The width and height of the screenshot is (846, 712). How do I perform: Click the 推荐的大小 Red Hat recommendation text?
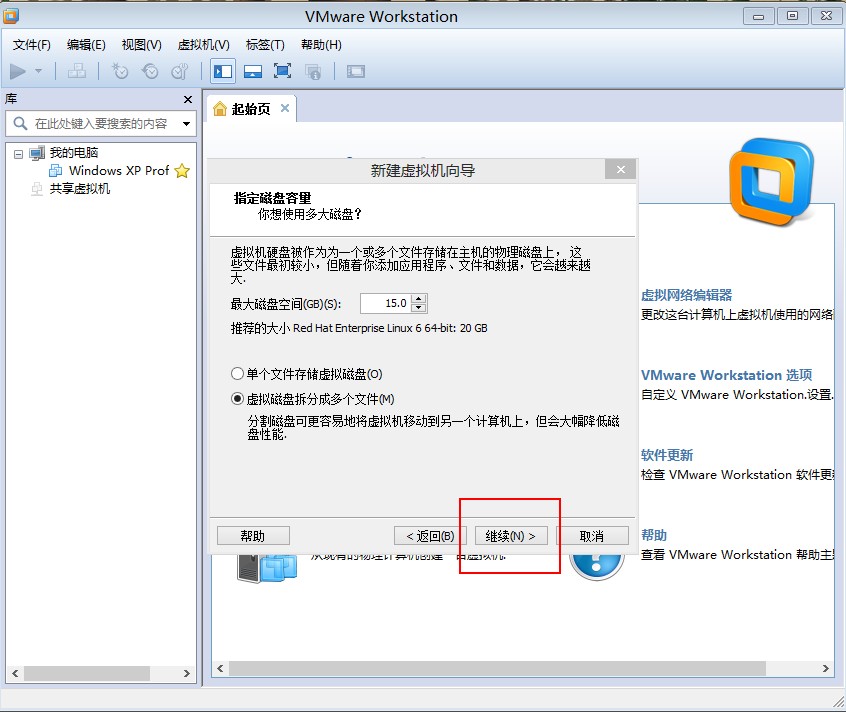(x=359, y=328)
